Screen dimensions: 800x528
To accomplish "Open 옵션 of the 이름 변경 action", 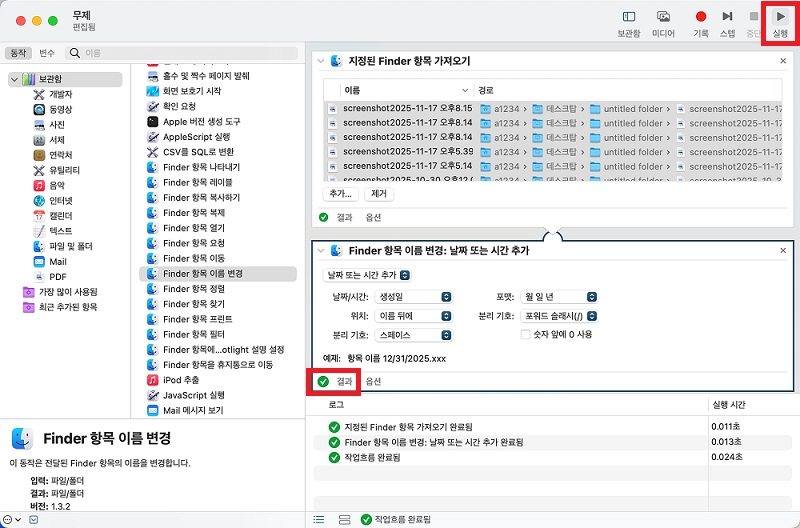I will tap(373, 382).
